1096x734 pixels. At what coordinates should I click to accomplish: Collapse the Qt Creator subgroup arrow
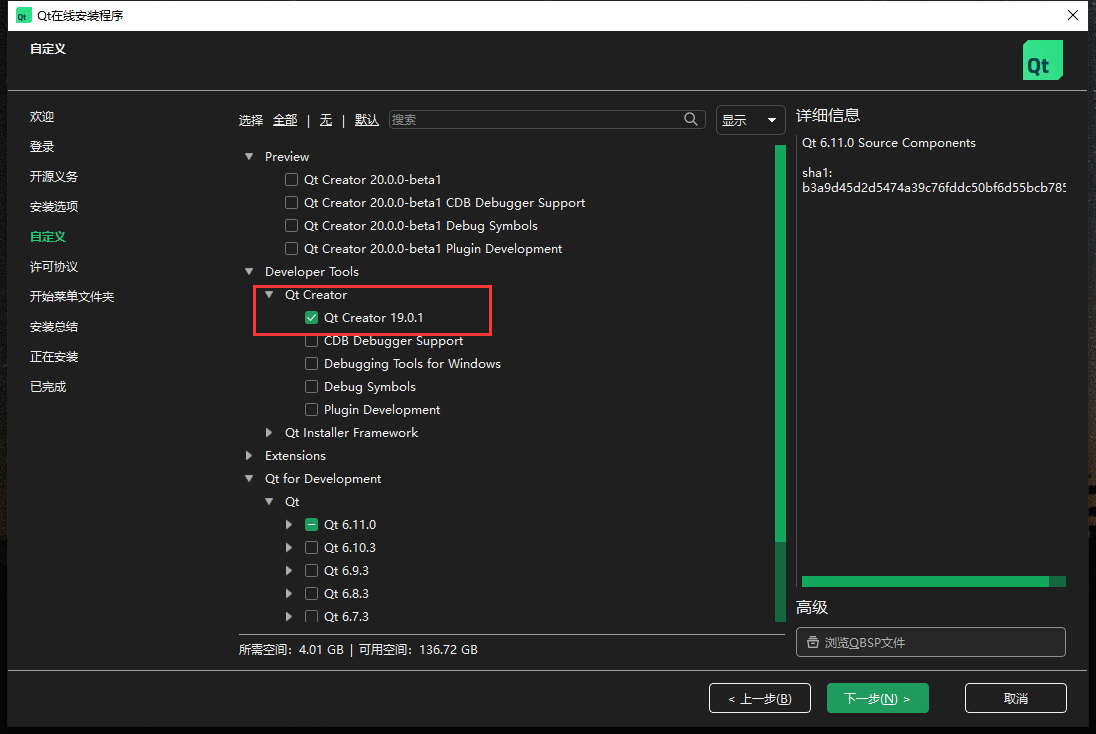(269, 294)
